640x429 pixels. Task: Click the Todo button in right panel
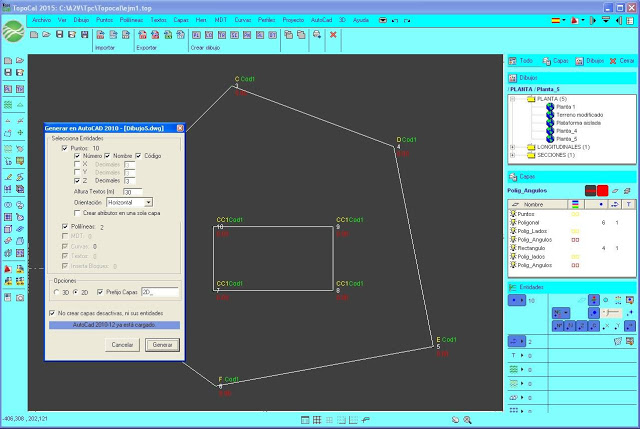pyautogui.click(x=521, y=61)
